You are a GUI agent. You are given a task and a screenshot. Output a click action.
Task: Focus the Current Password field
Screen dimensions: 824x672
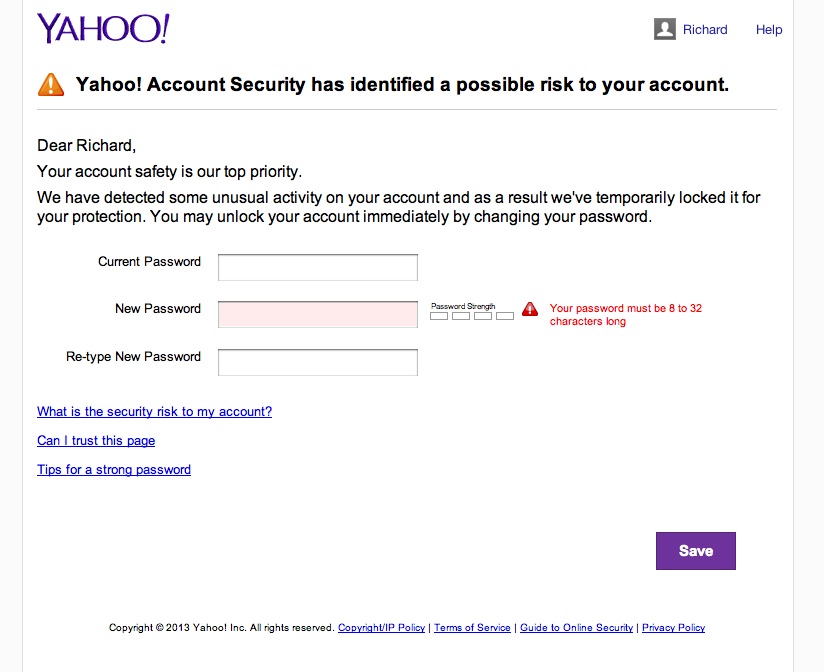point(318,267)
